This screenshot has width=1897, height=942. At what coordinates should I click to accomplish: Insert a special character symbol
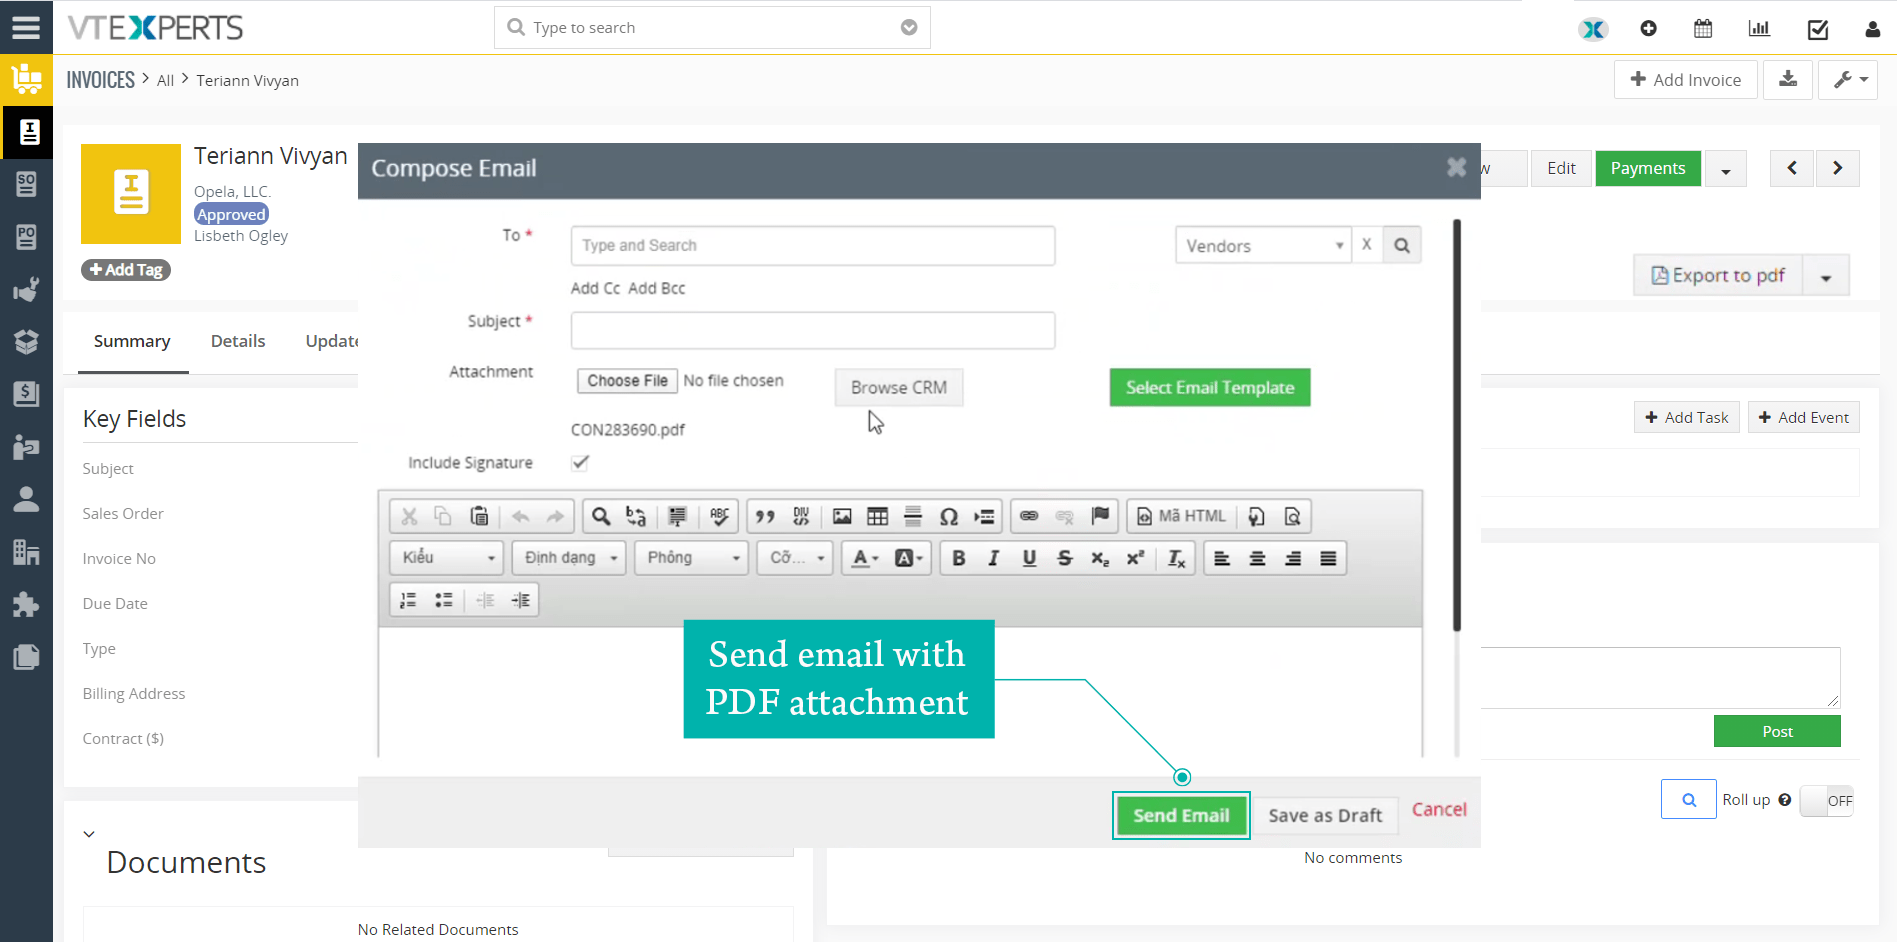pyautogui.click(x=948, y=516)
